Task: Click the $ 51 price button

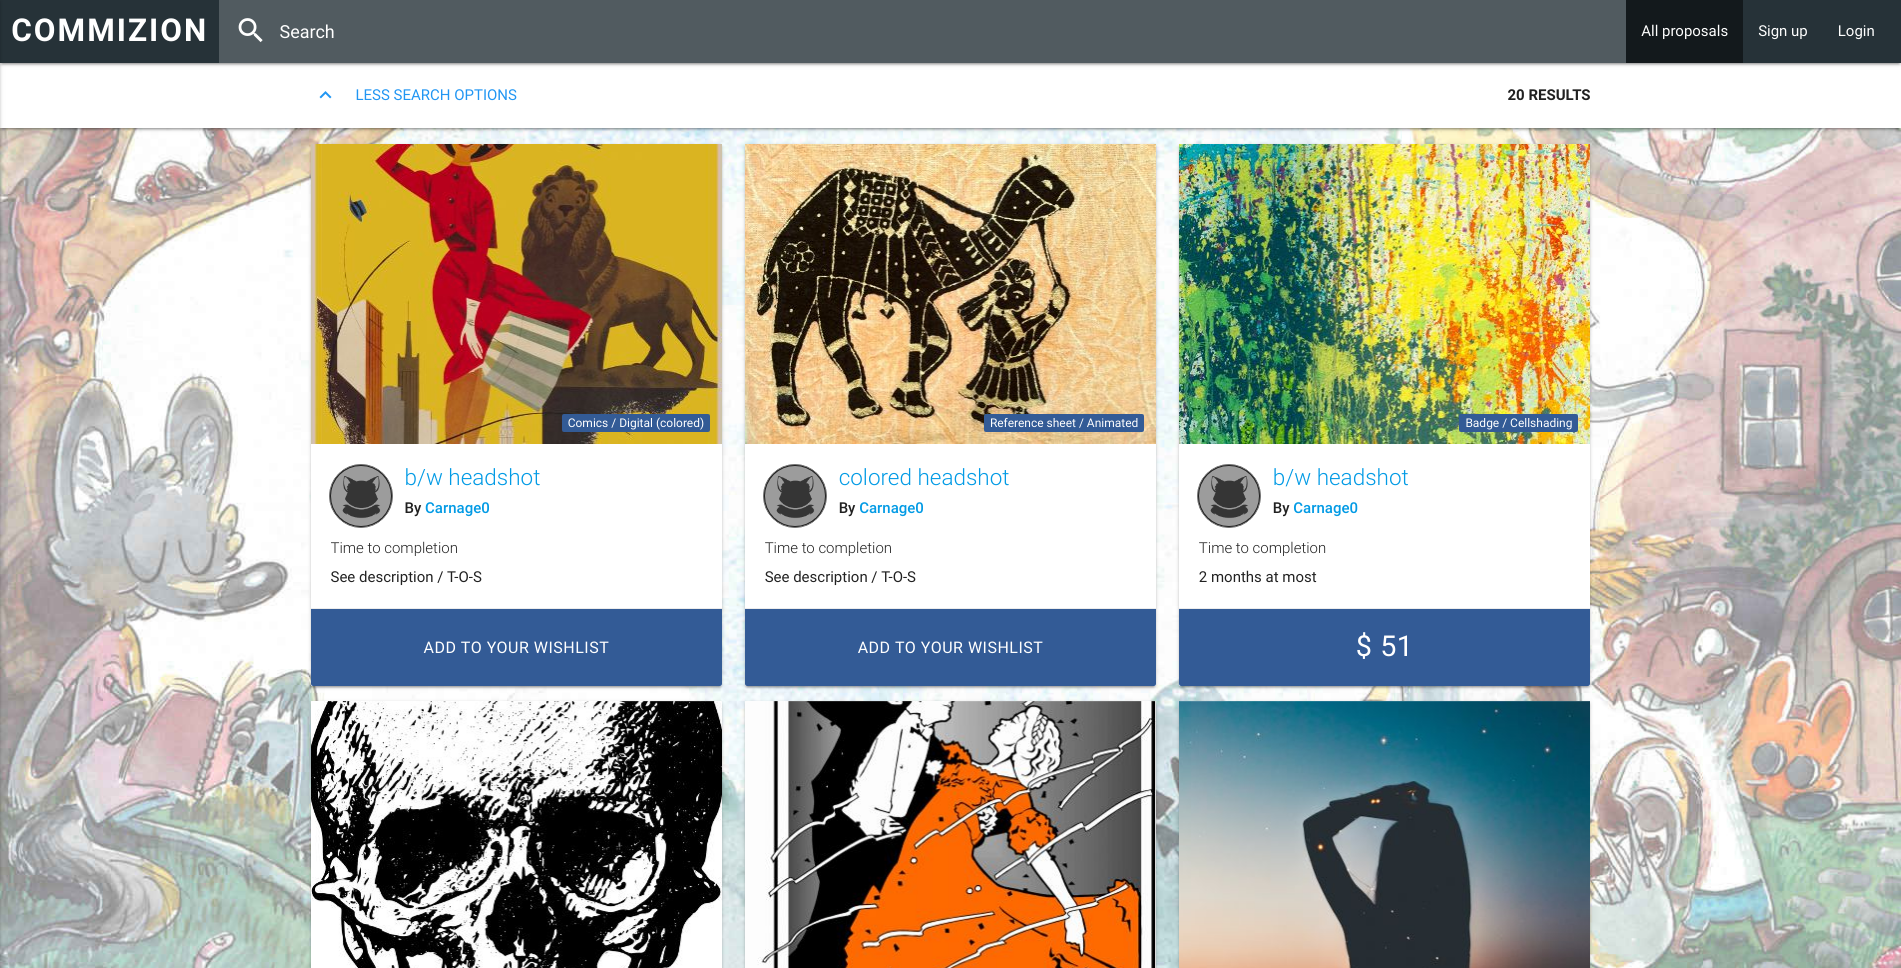Action: point(1384,647)
